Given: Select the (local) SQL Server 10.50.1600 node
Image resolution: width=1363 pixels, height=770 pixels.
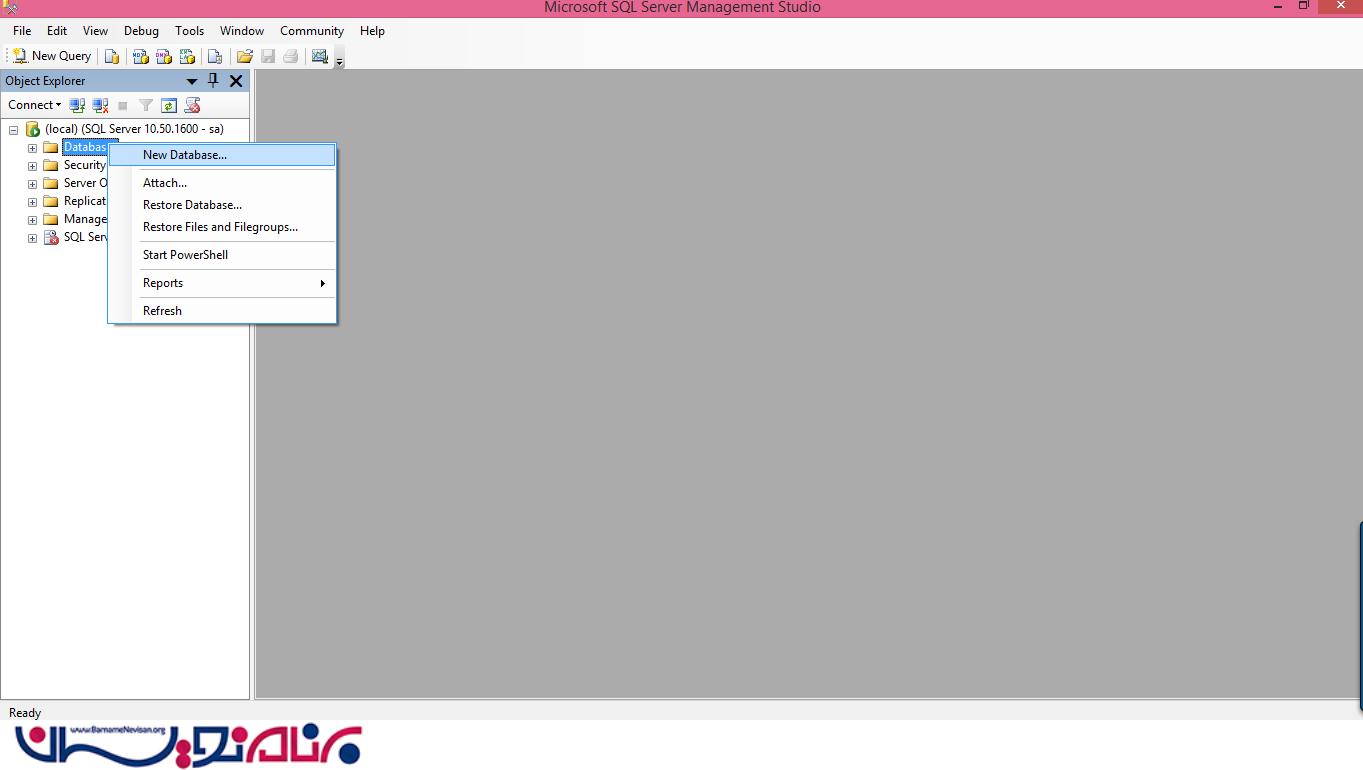Looking at the screenshot, I should click(x=134, y=129).
